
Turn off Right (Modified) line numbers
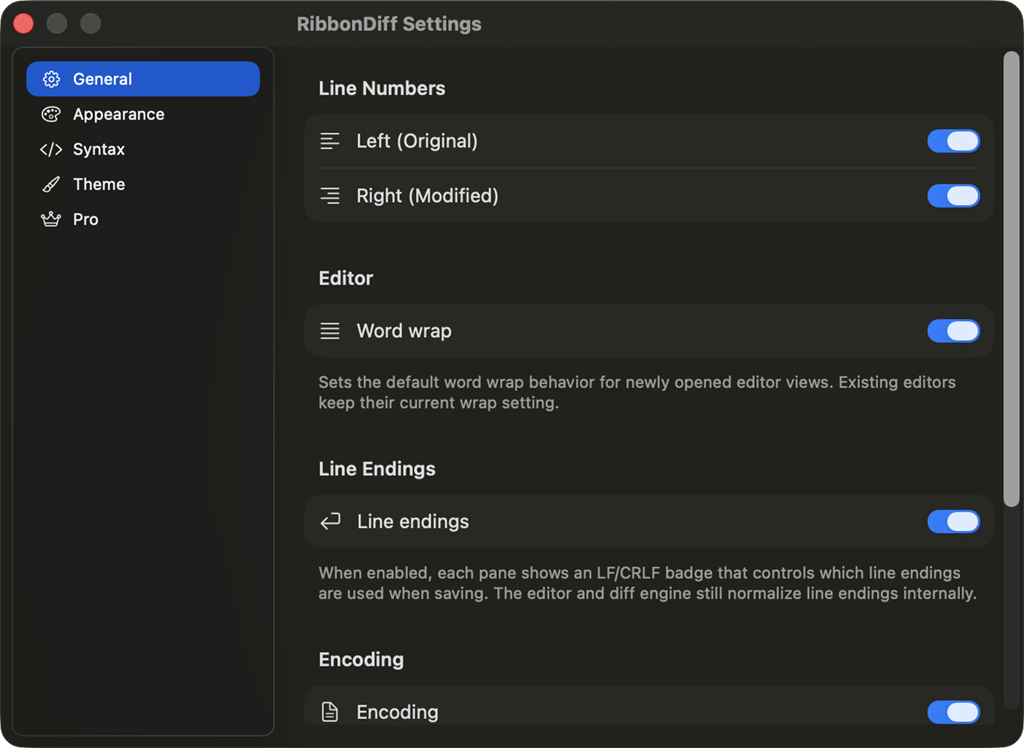[x=953, y=196]
